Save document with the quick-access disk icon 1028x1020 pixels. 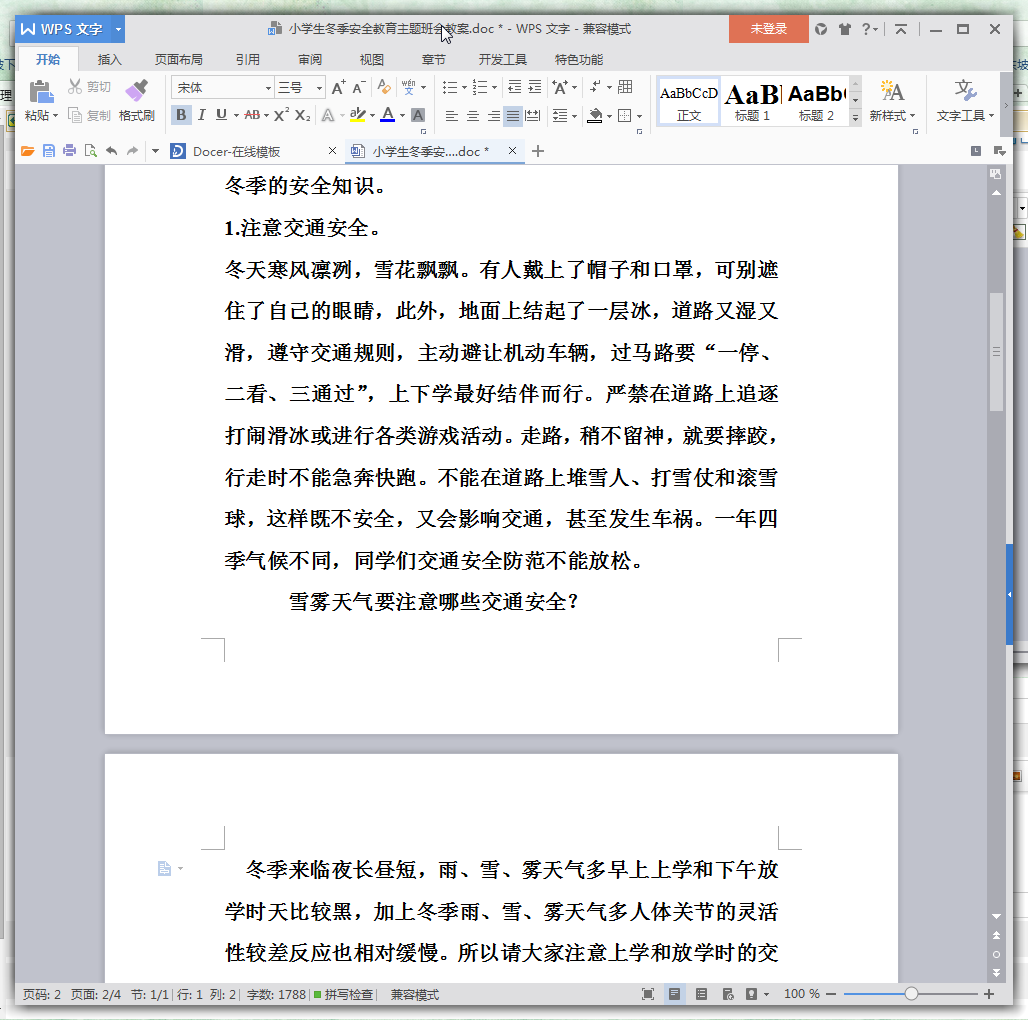coord(49,151)
